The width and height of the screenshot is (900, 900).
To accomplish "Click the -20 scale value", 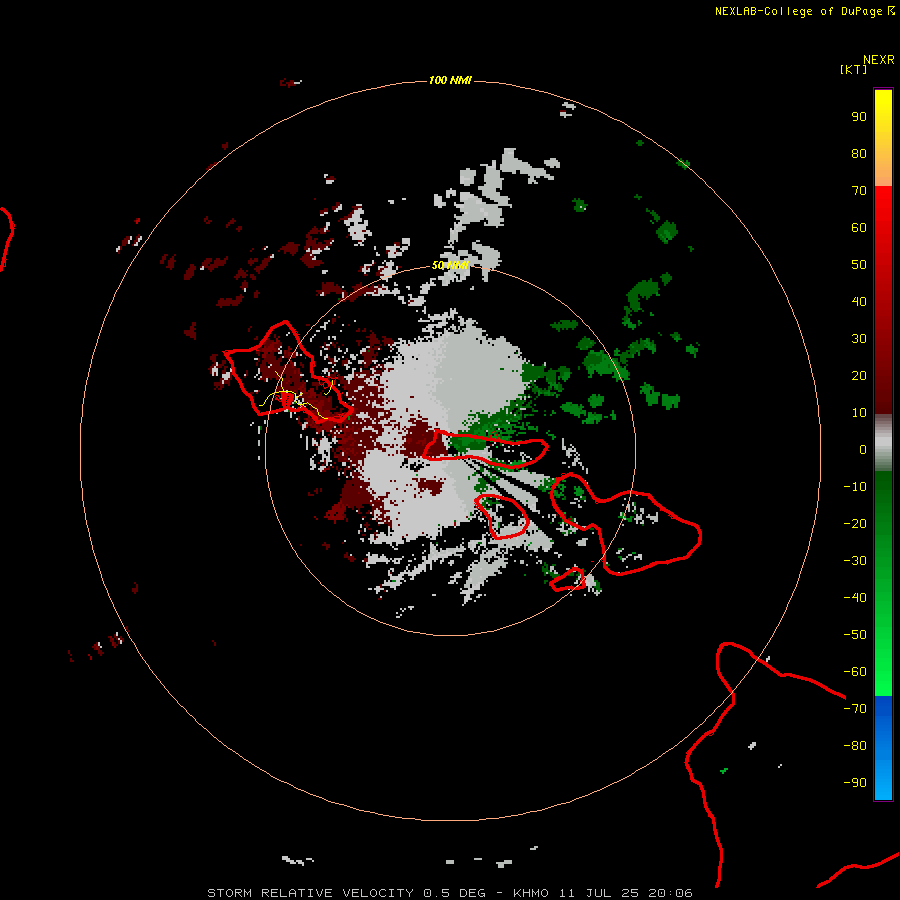I will [x=855, y=524].
